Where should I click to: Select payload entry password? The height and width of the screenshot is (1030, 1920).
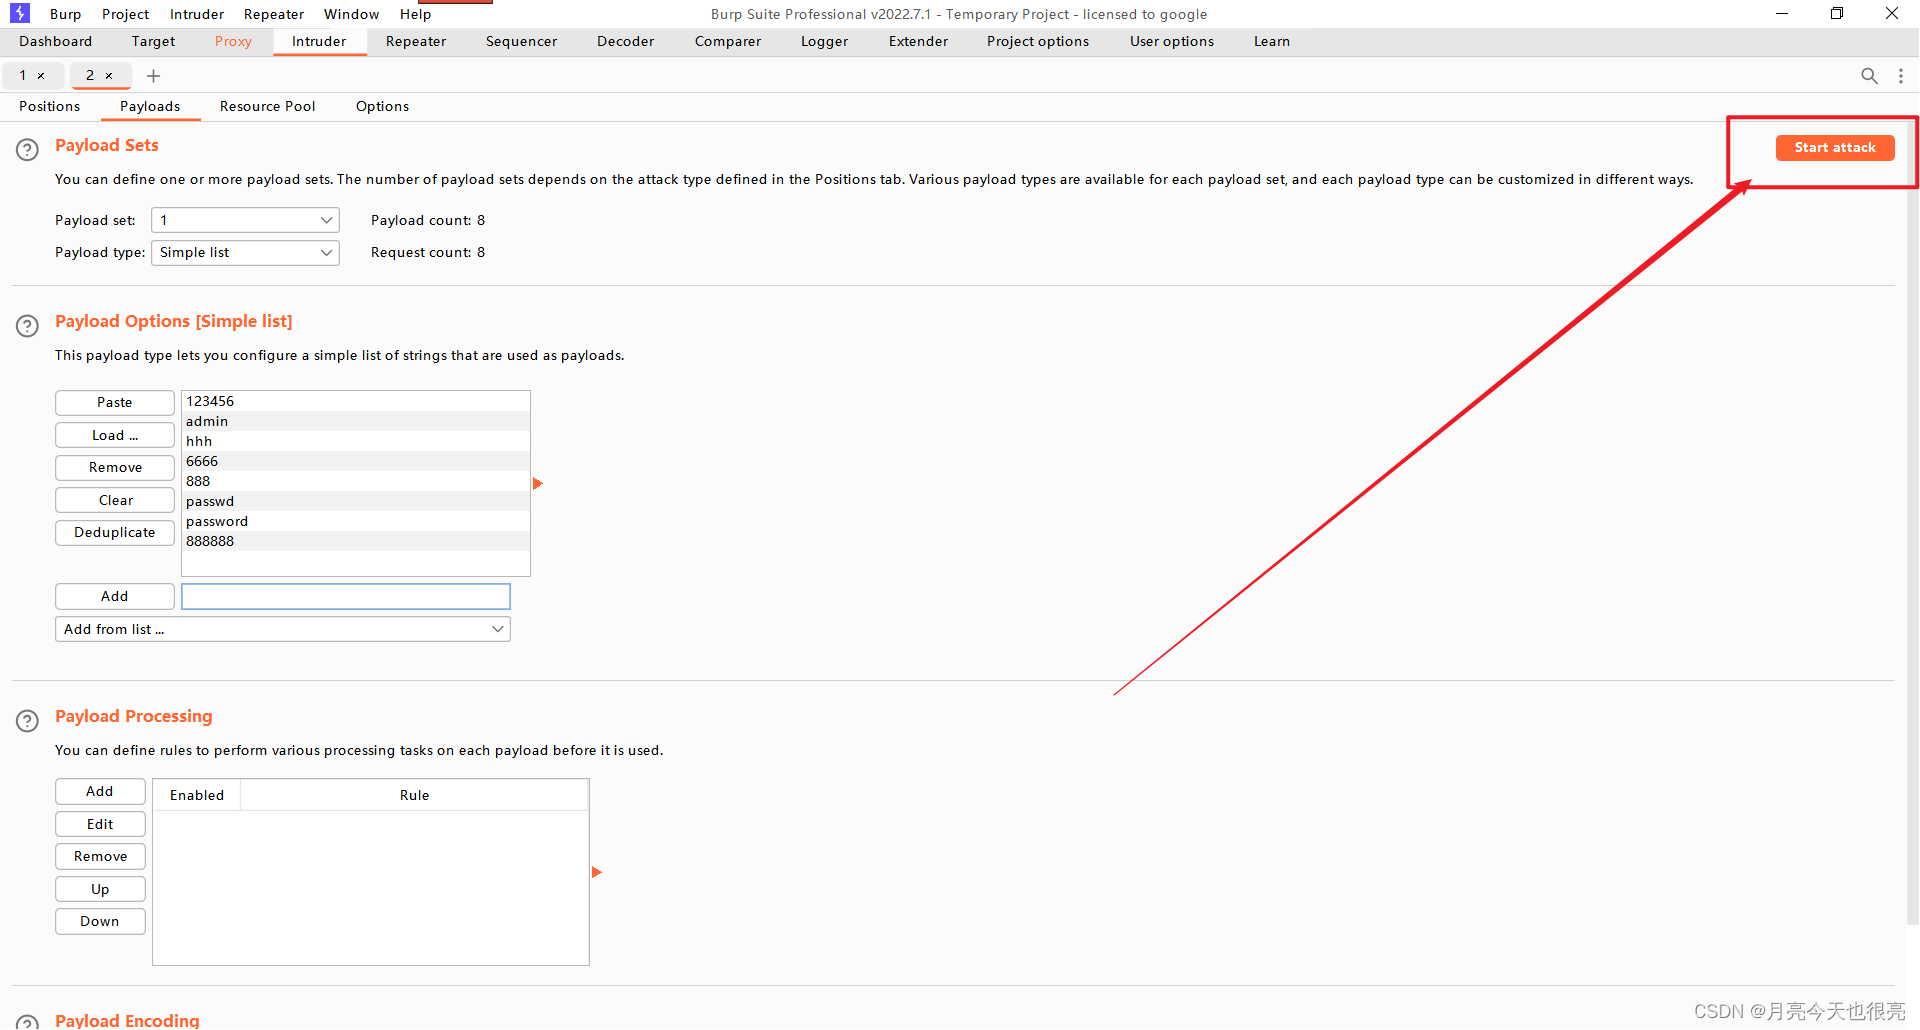coord(356,521)
